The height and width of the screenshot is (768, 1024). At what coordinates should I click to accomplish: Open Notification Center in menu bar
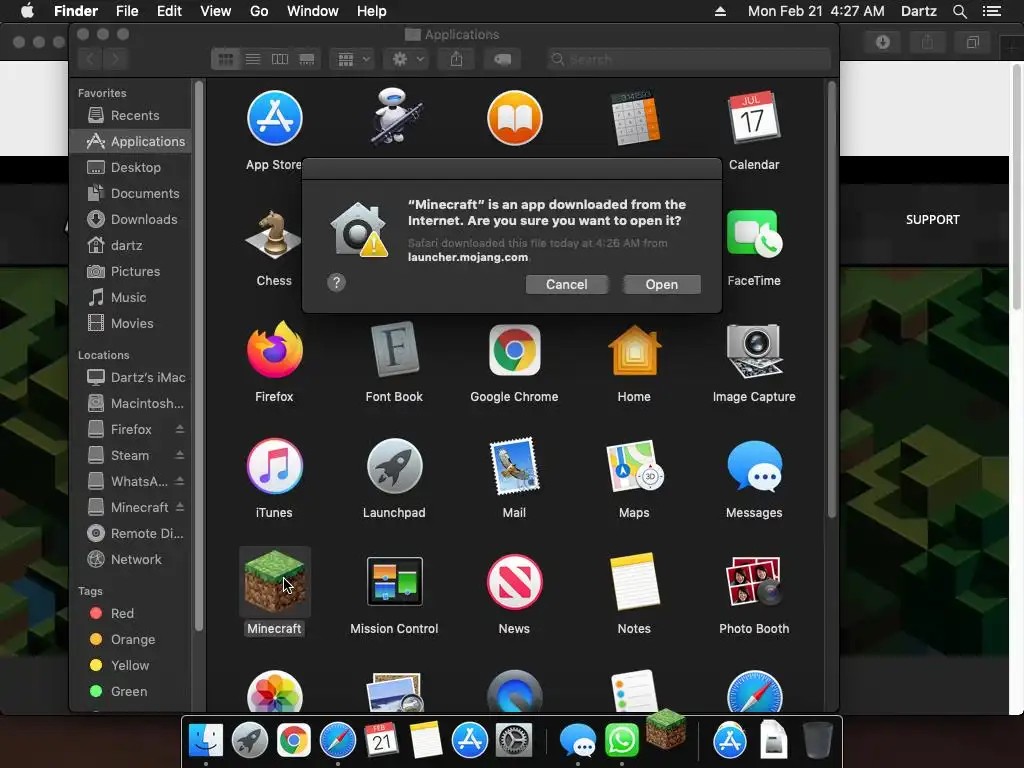[991, 11]
